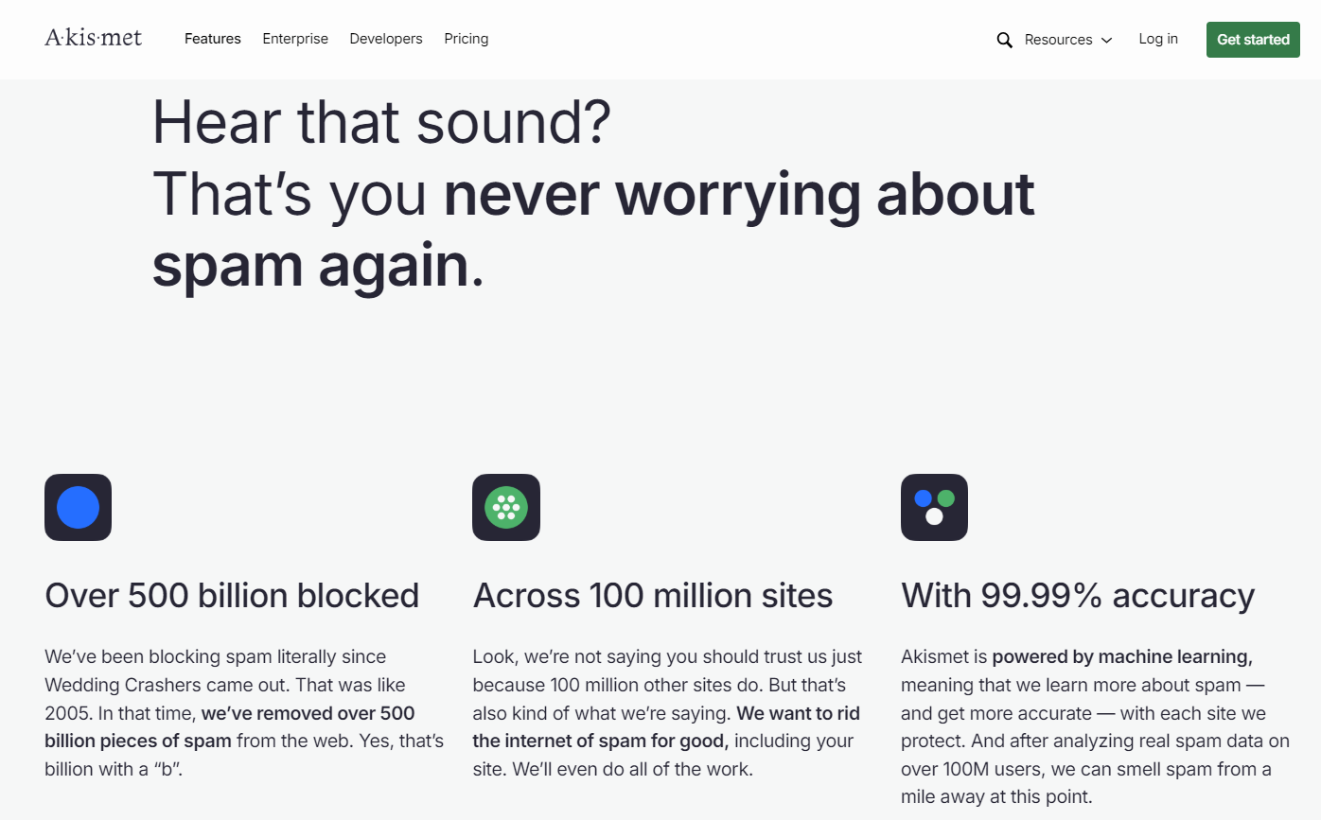Click the green dotted circle icon
This screenshot has width=1321, height=820.
click(x=506, y=507)
